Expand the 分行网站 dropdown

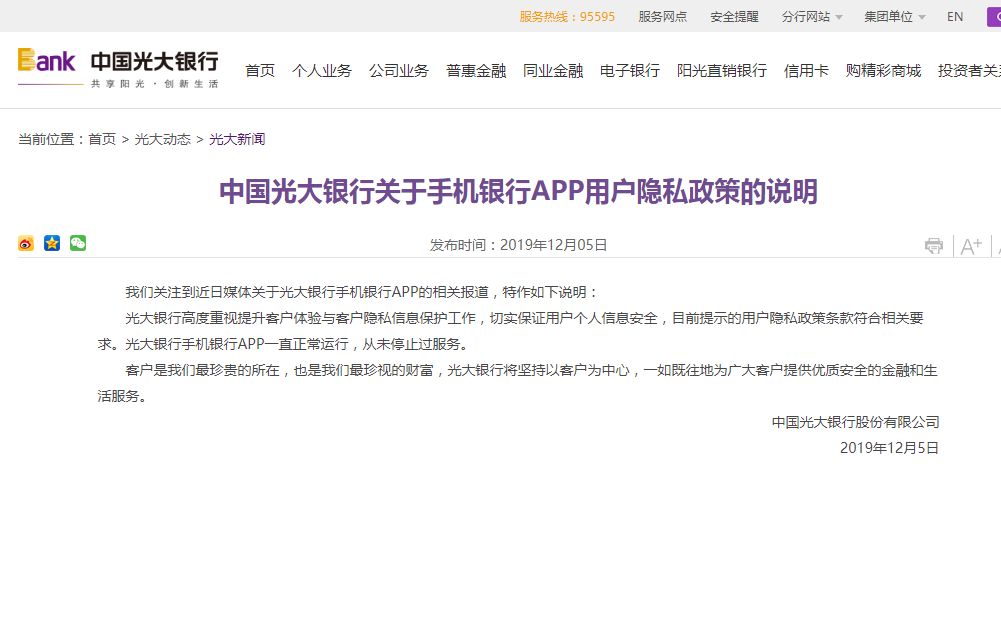(x=812, y=17)
